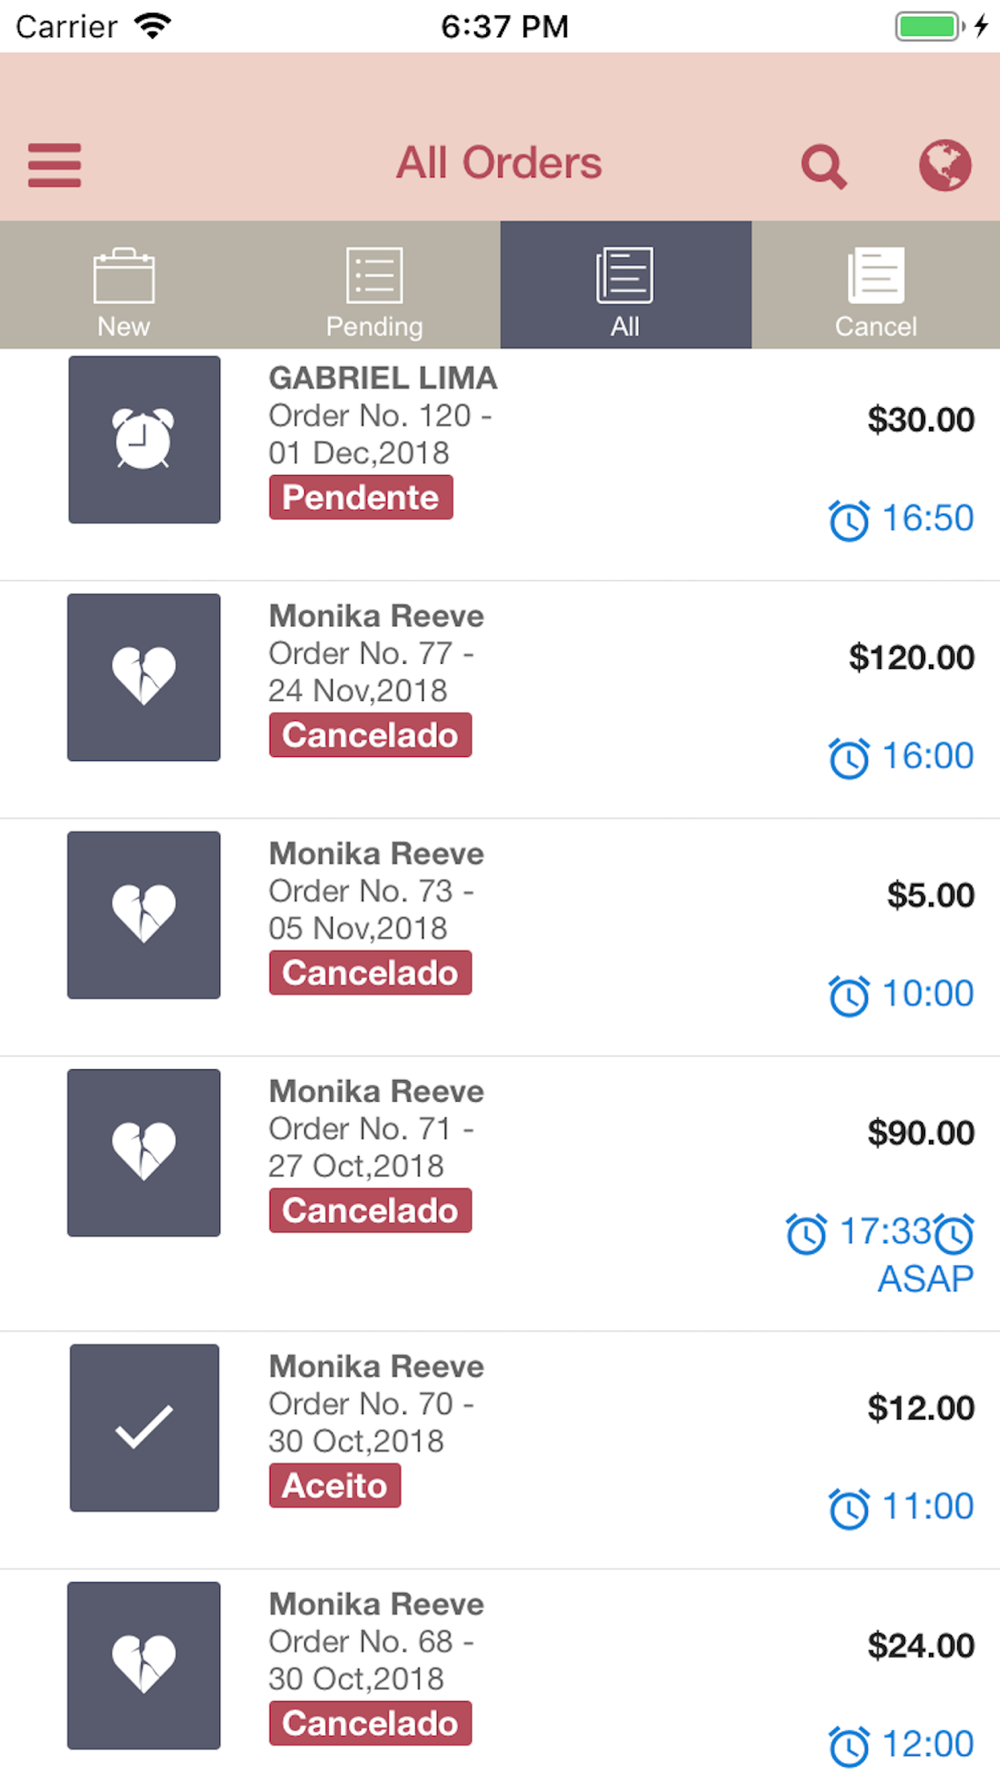Open the Cancel orders tab
1000x1778 pixels.
click(x=876, y=285)
